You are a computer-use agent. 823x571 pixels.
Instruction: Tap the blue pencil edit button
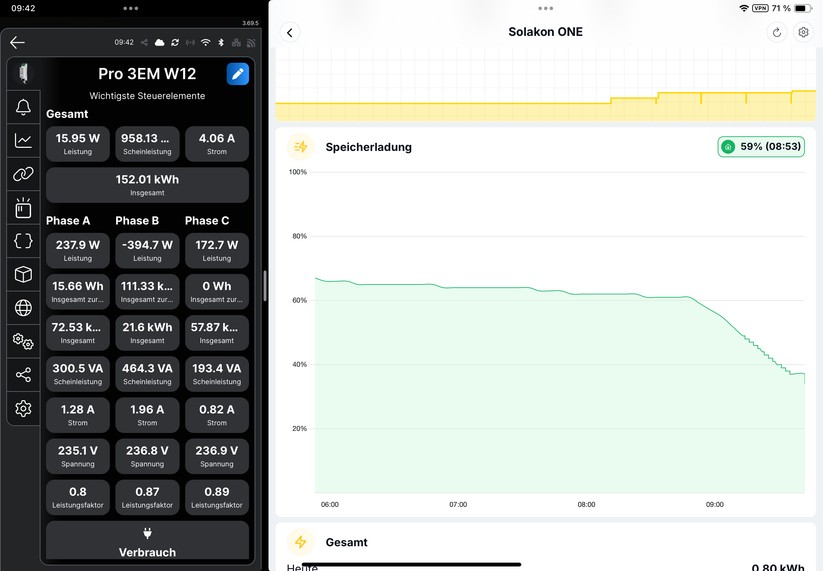(237, 74)
